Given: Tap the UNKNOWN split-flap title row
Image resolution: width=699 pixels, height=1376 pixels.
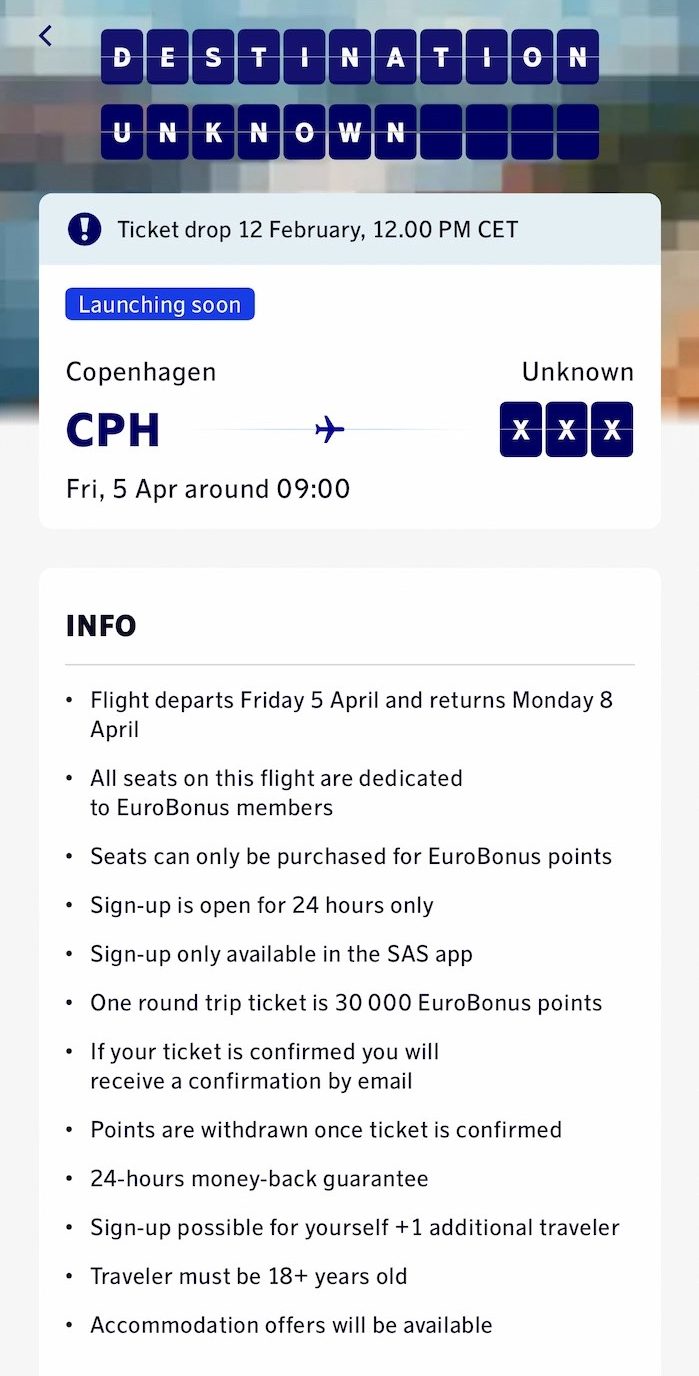Looking at the screenshot, I should [x=350, y=132].
